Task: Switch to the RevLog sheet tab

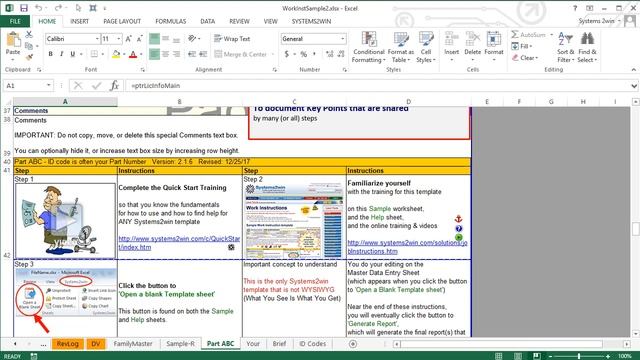Action: pyautogui.click(x=68, y=344)
